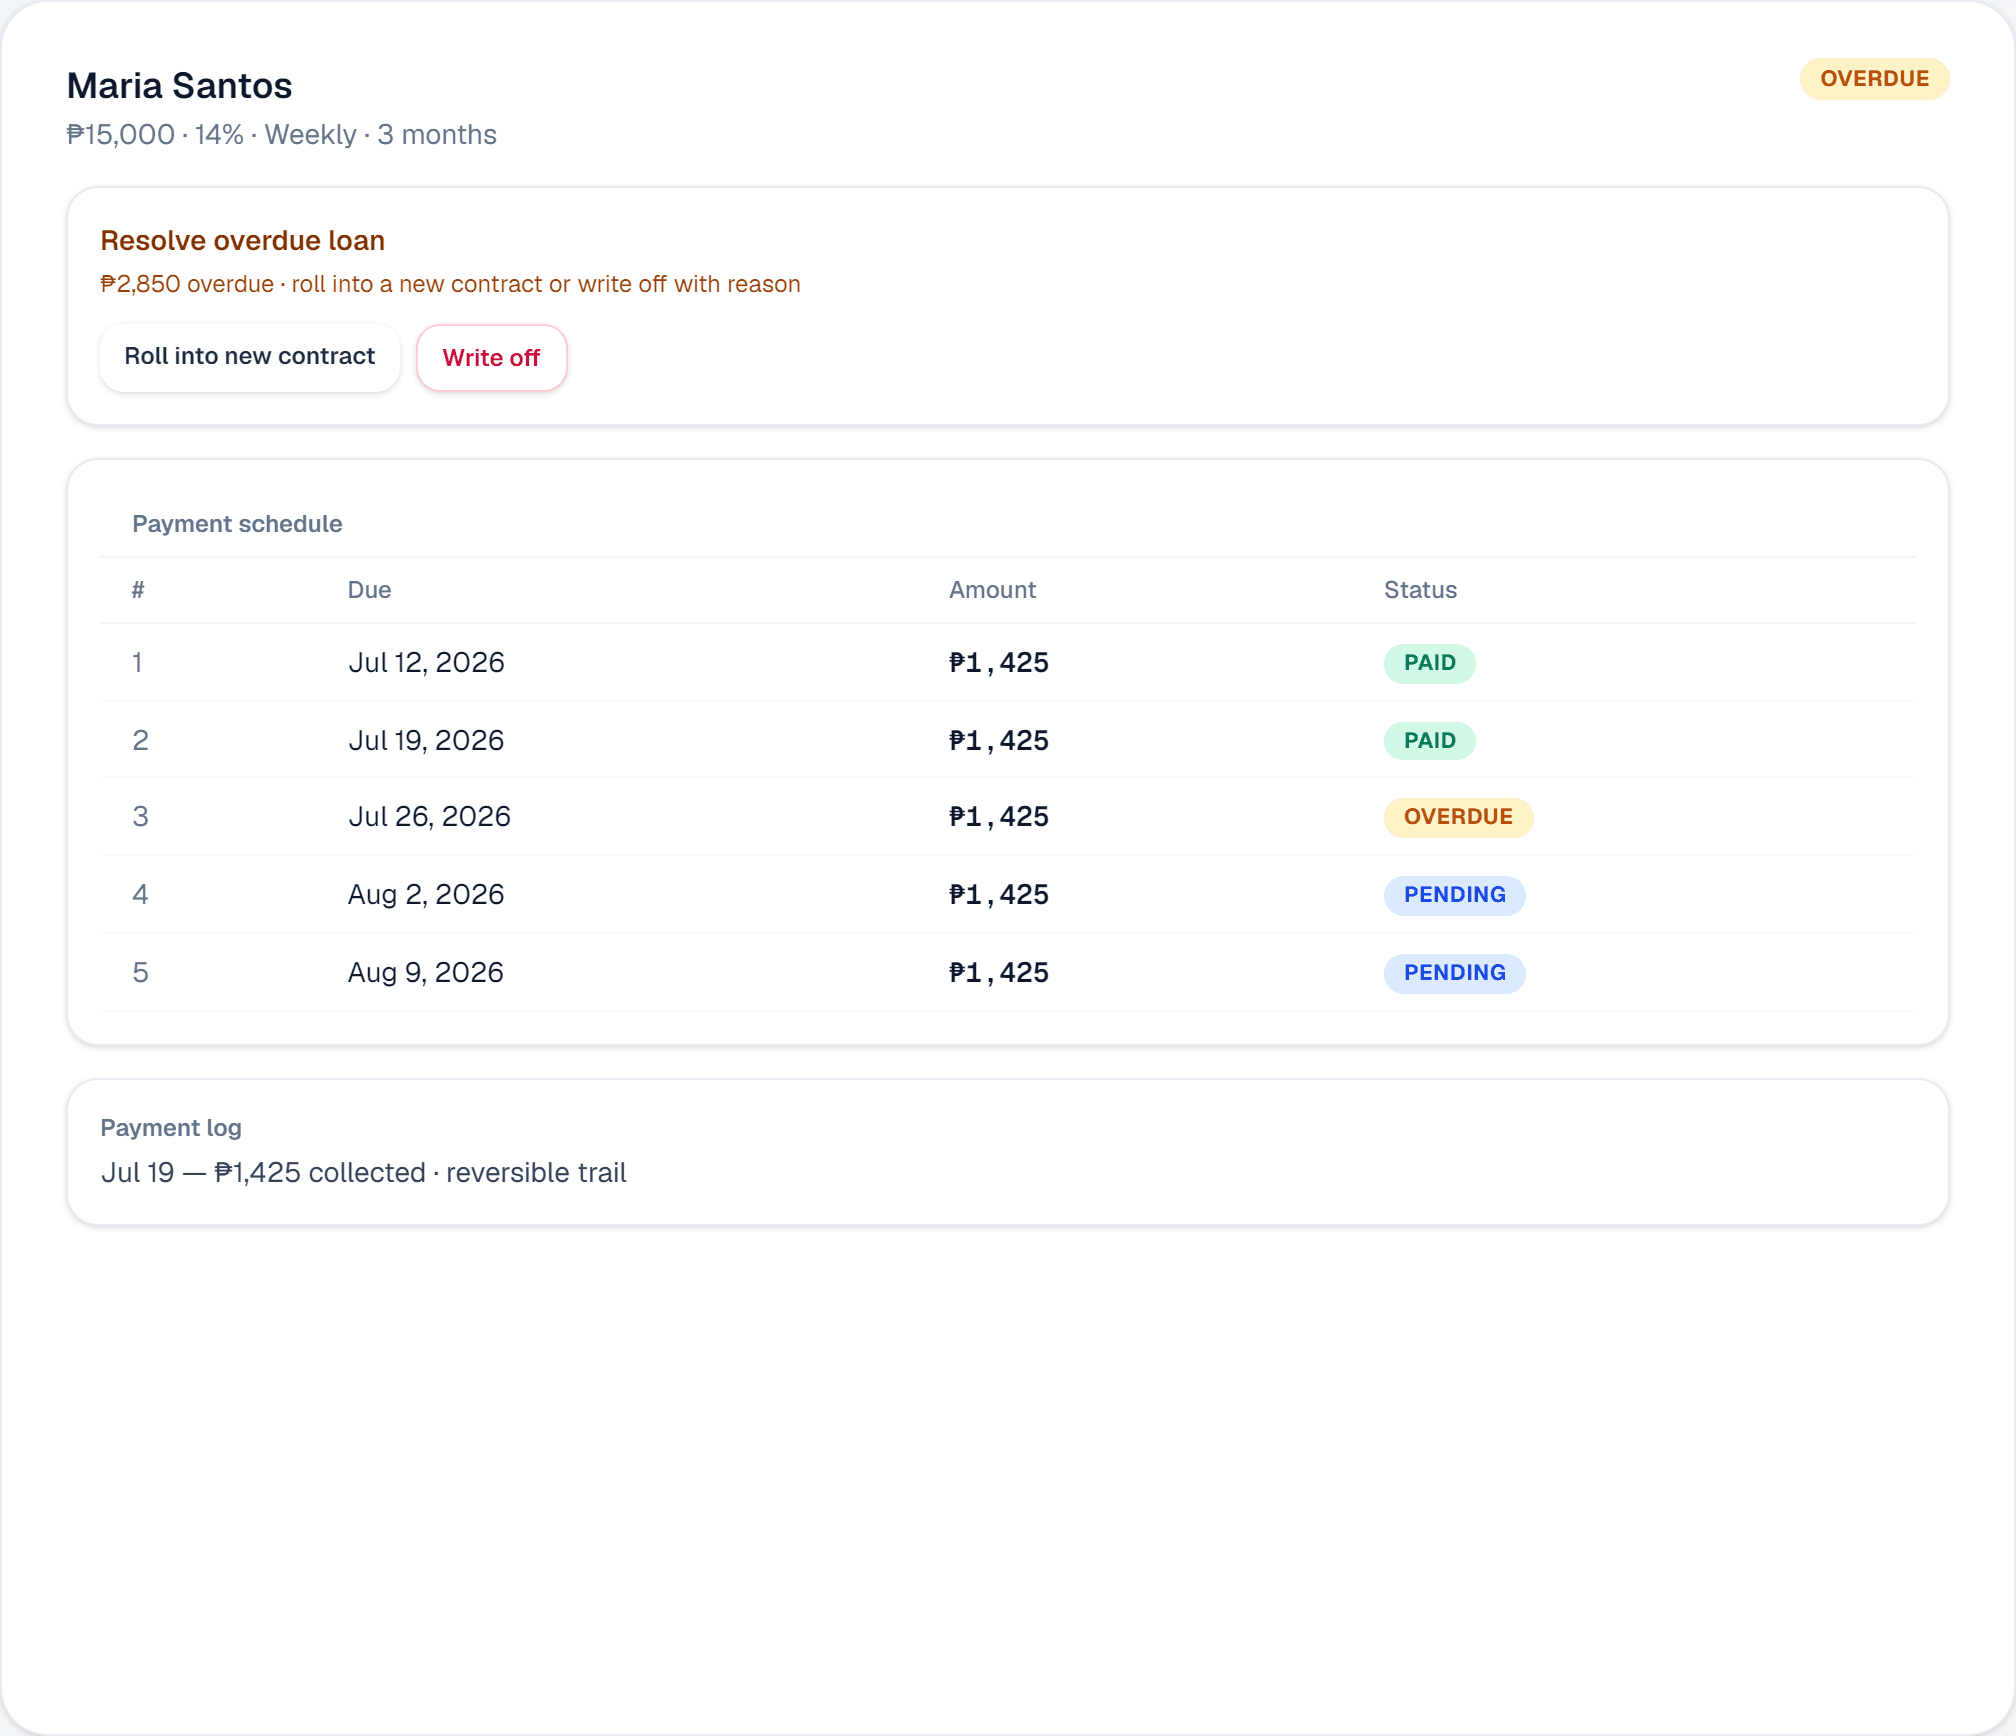
Task: Click the ₱1,425 amount for Aug 9
Action: pos(998,973)
